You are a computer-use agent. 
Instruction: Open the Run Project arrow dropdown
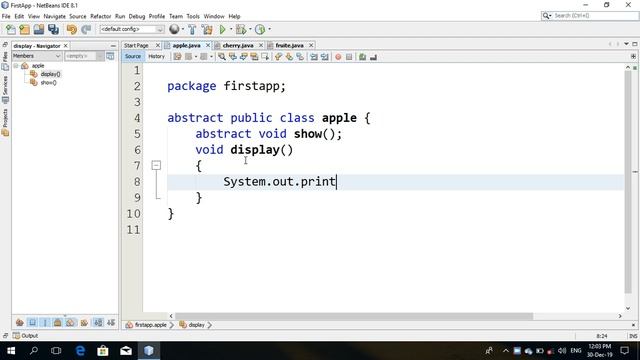tap(231, 29)
